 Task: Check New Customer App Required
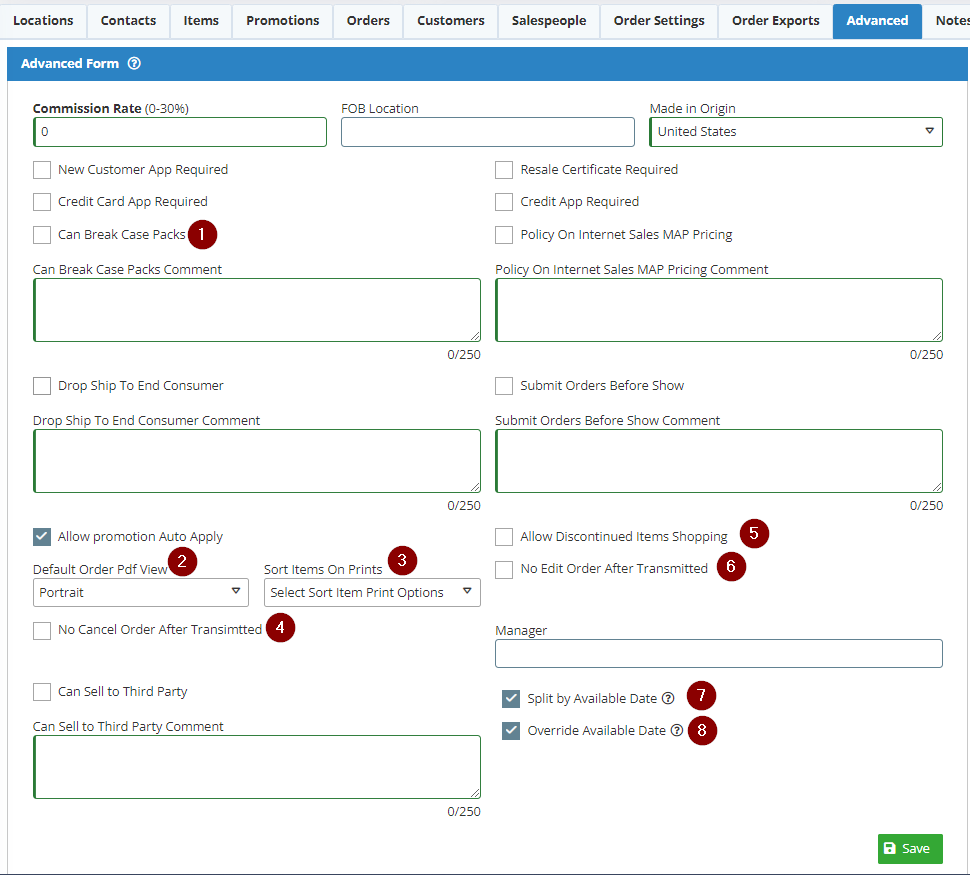click(42, 170)
